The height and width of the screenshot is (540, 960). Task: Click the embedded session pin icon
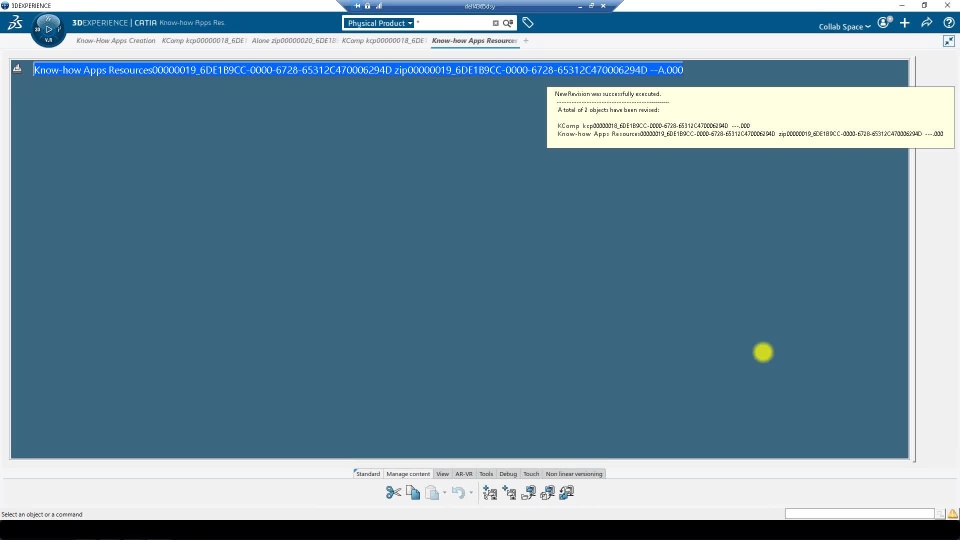click(358, 6)
